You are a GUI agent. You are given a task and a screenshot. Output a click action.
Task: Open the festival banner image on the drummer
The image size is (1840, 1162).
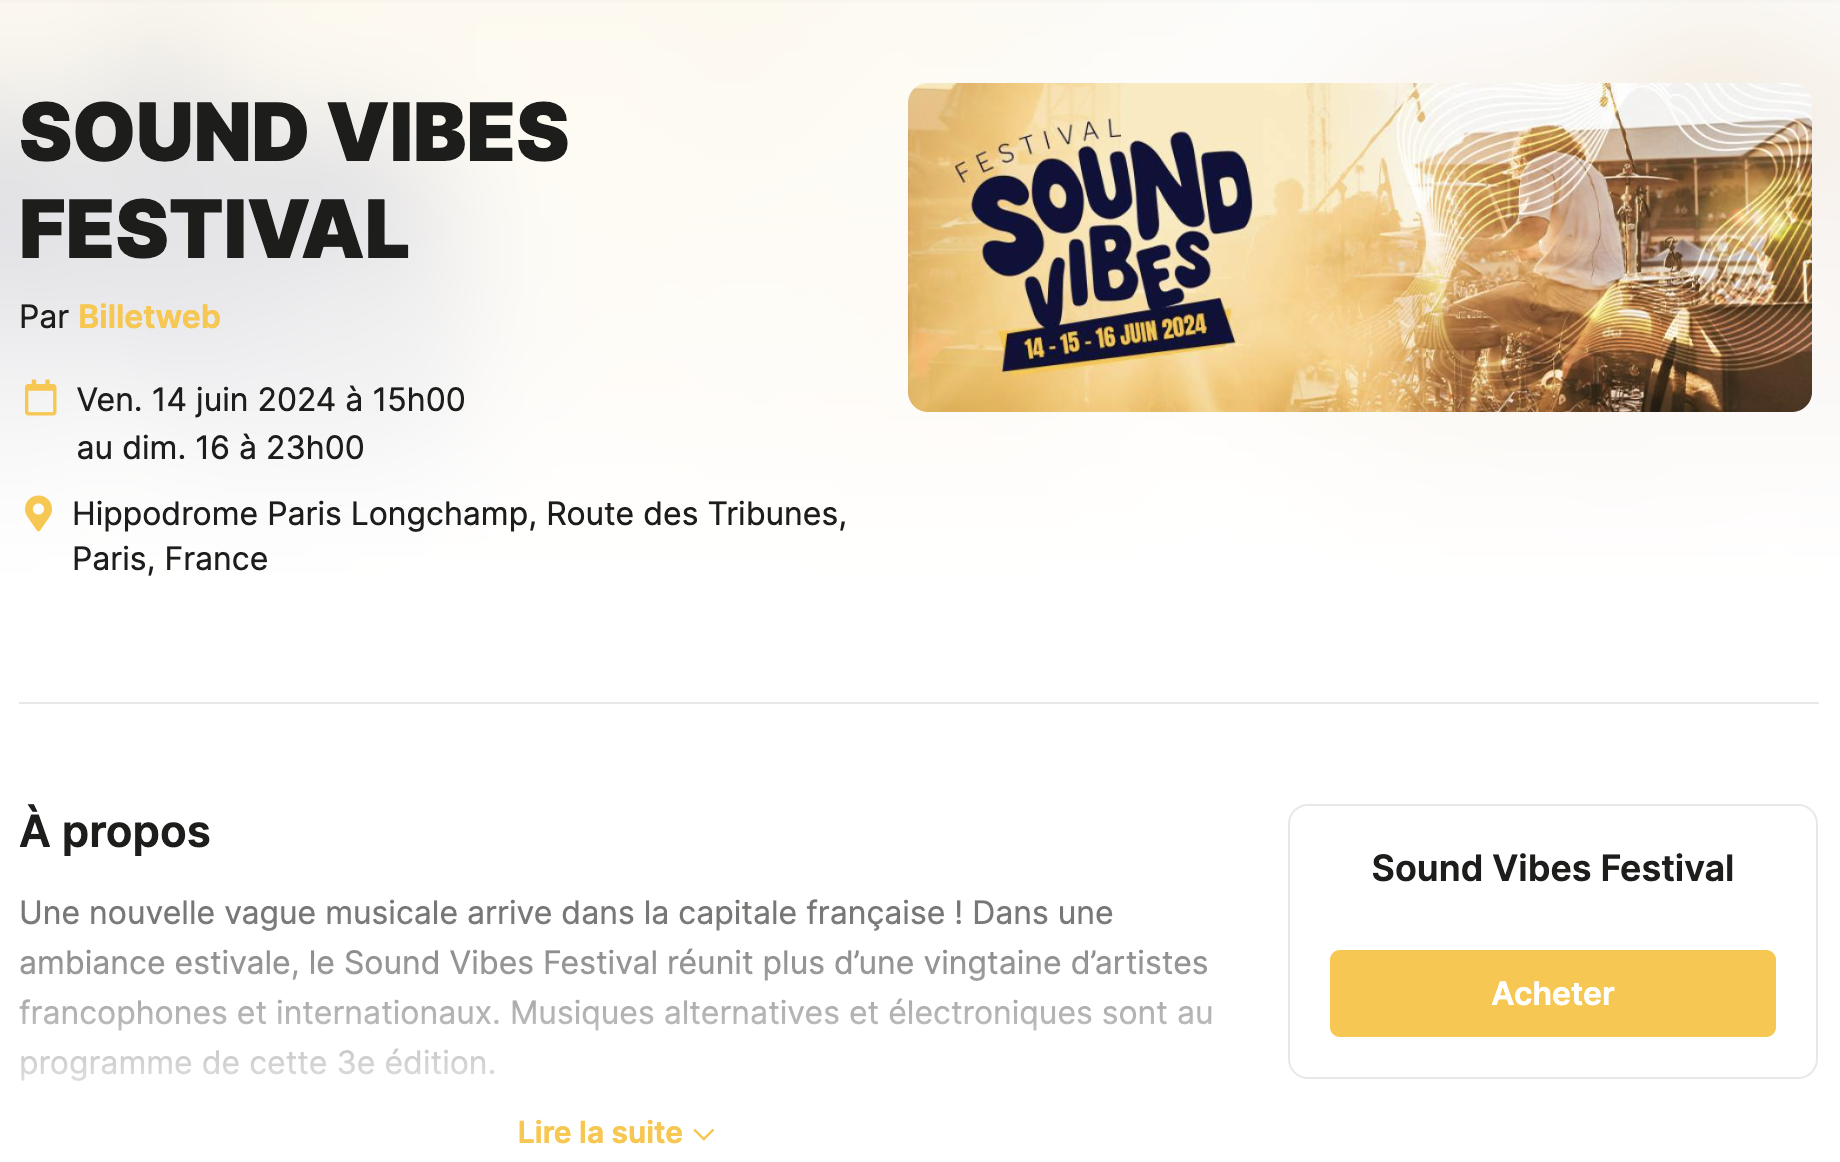point(1560,250)
